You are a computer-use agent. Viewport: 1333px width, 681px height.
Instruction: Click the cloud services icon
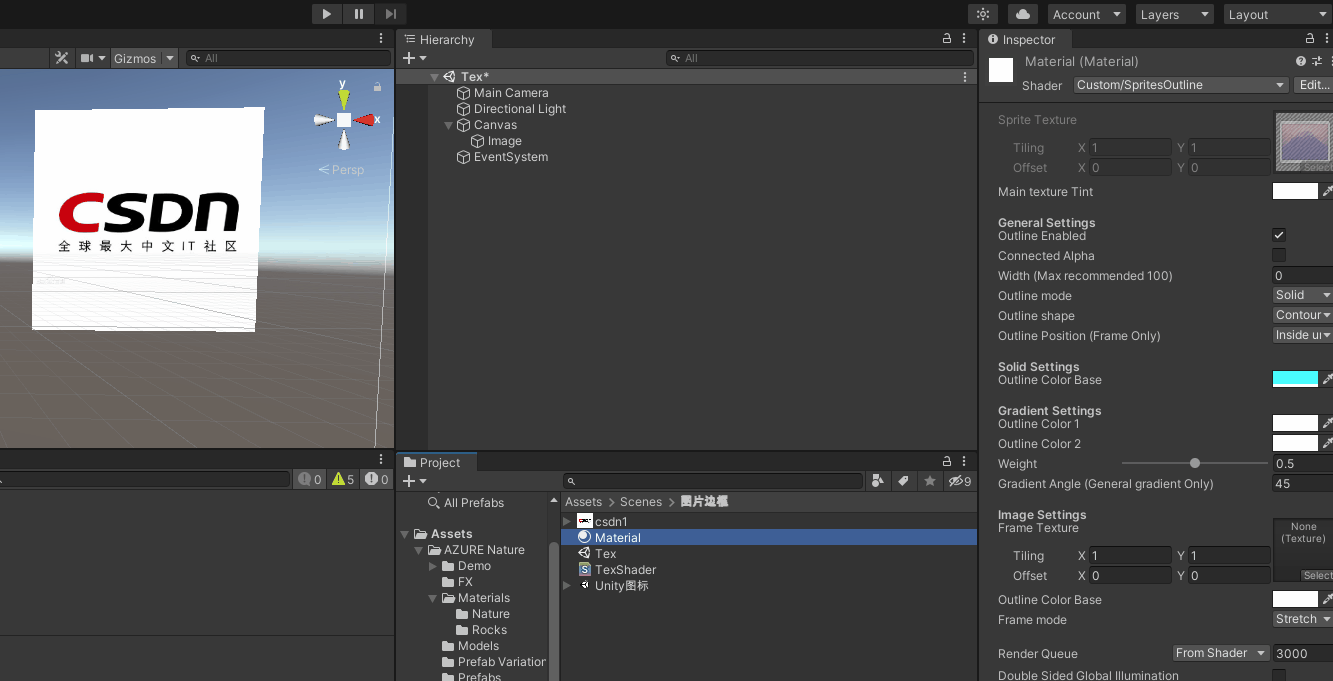click(1022, 14)
